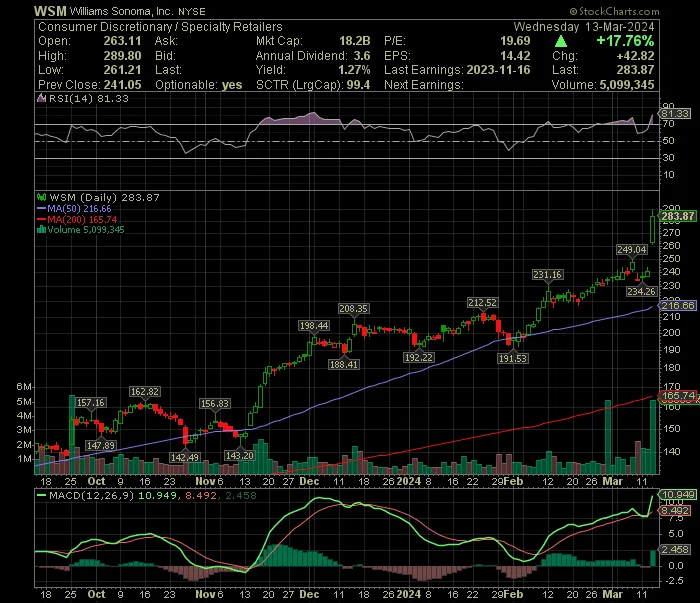Click the tall volume bar near Sep 25
The image size is (700, 603).
click(72, 434)
